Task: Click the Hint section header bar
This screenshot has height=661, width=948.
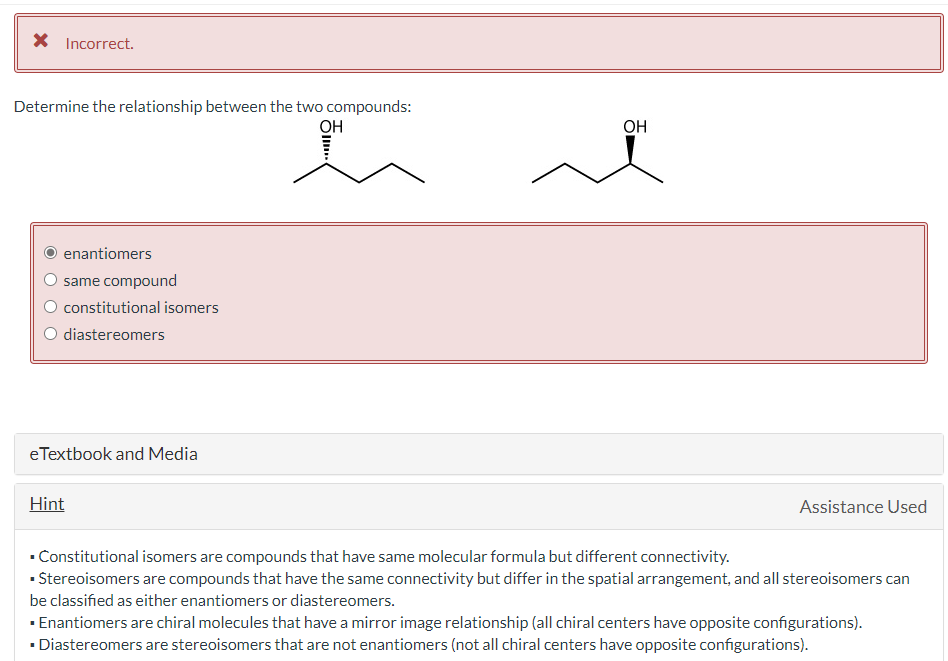Action: [x=474, y=506]
